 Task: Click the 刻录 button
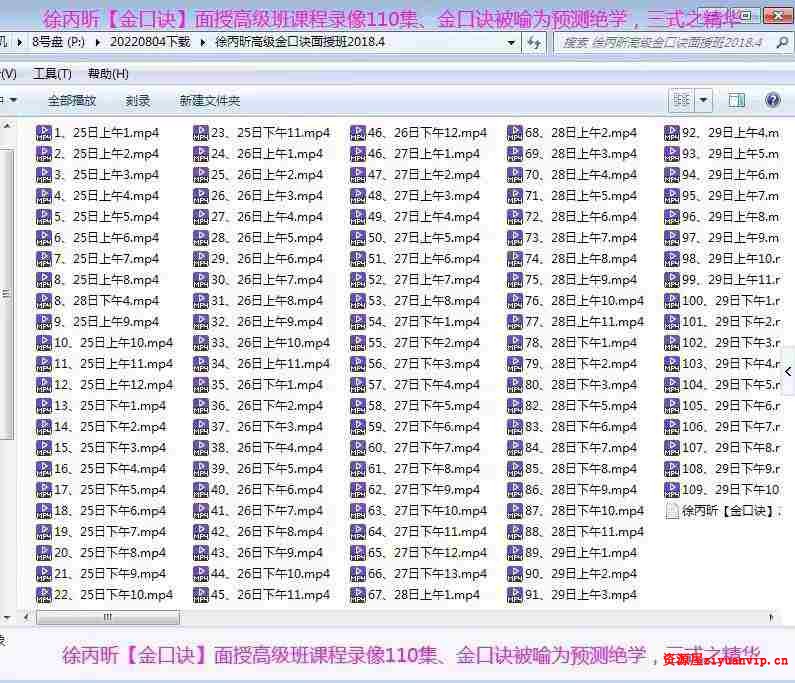138,100
